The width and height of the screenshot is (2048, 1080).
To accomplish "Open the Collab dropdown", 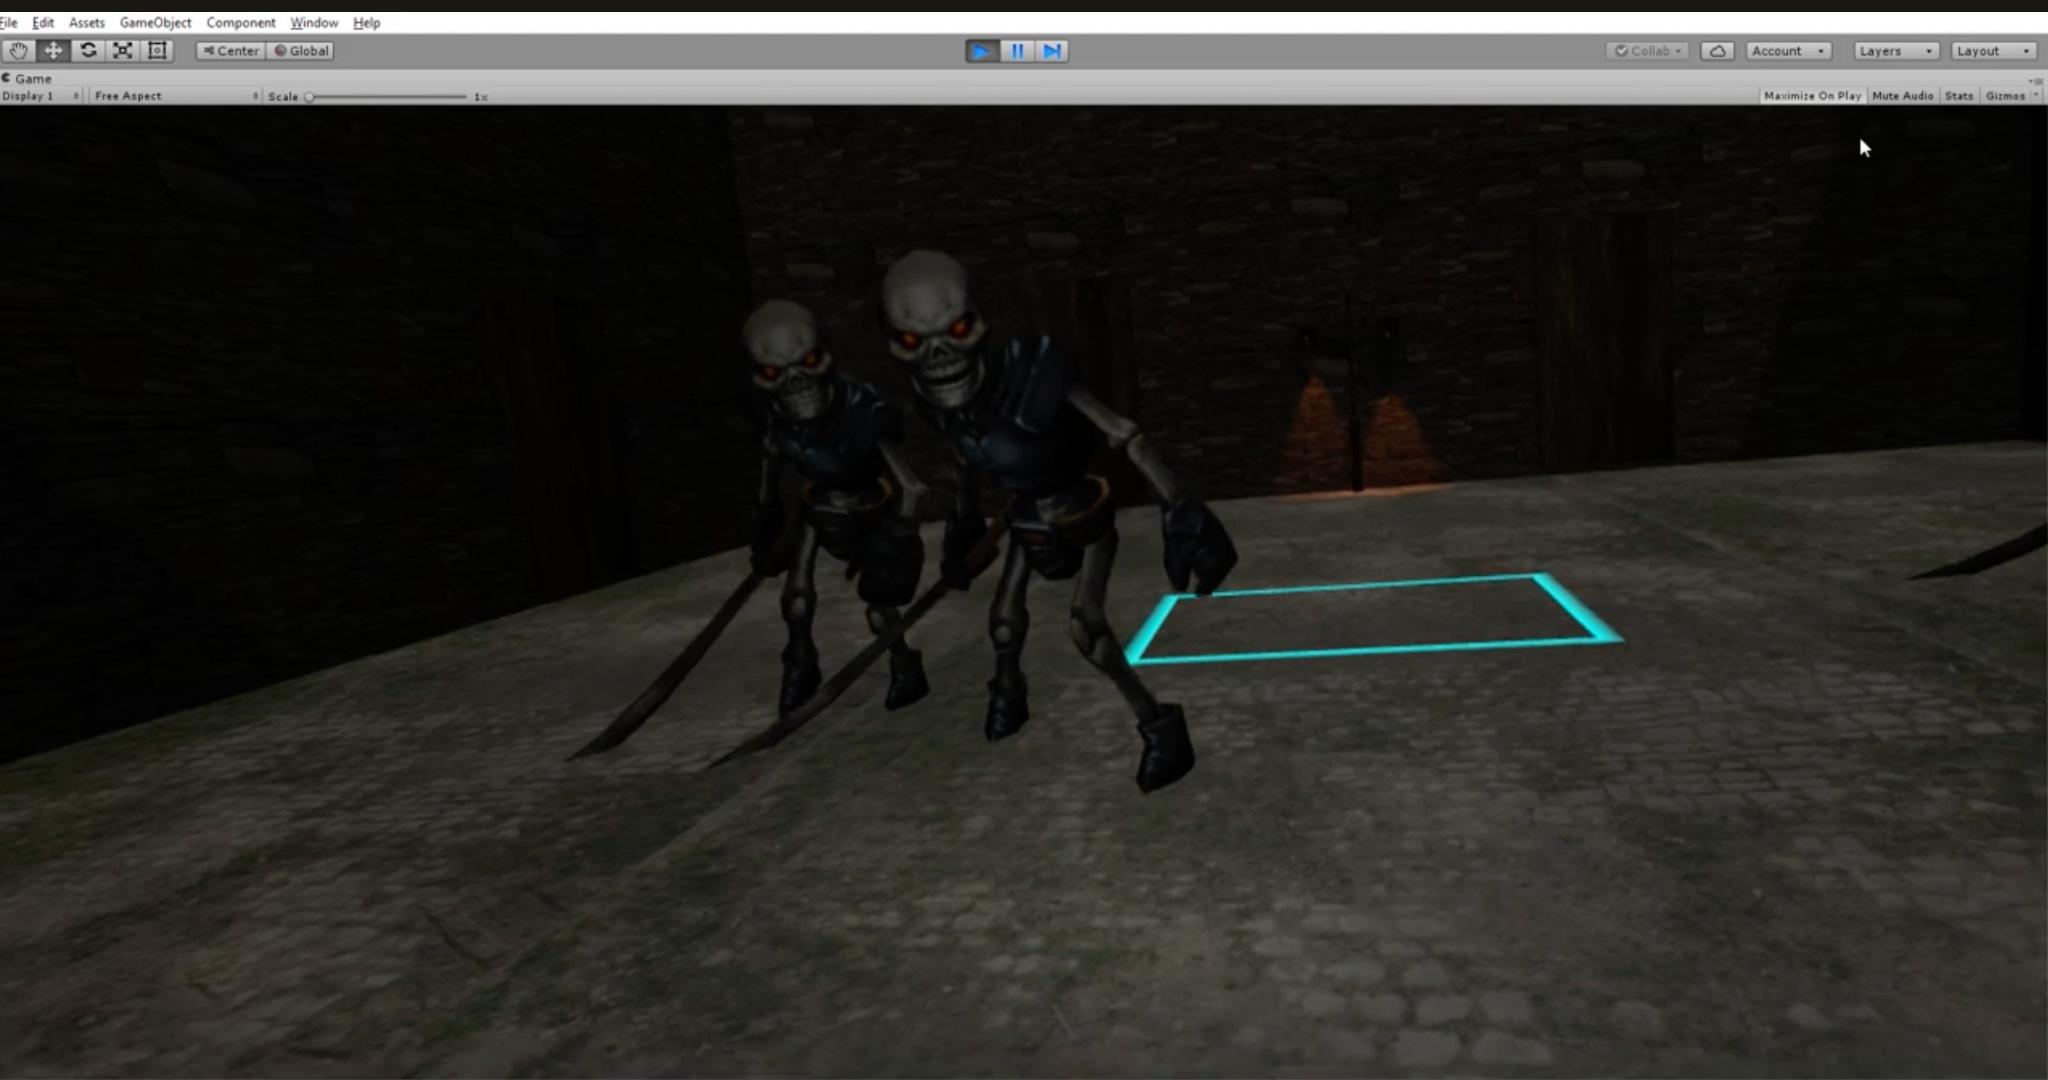I will pos(1648,51).
